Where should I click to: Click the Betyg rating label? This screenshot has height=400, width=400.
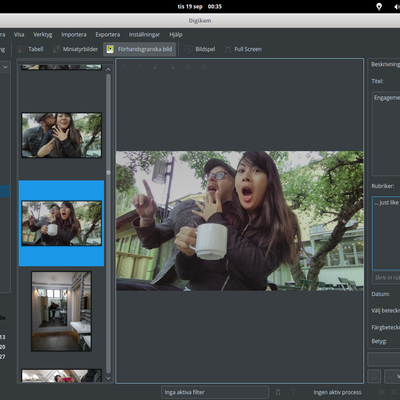pos(379,341)
